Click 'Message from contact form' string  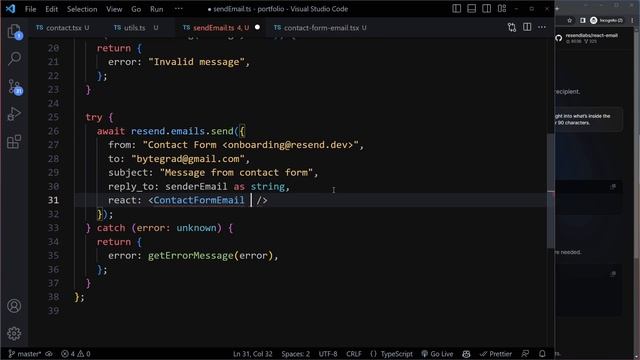(236, 173)
